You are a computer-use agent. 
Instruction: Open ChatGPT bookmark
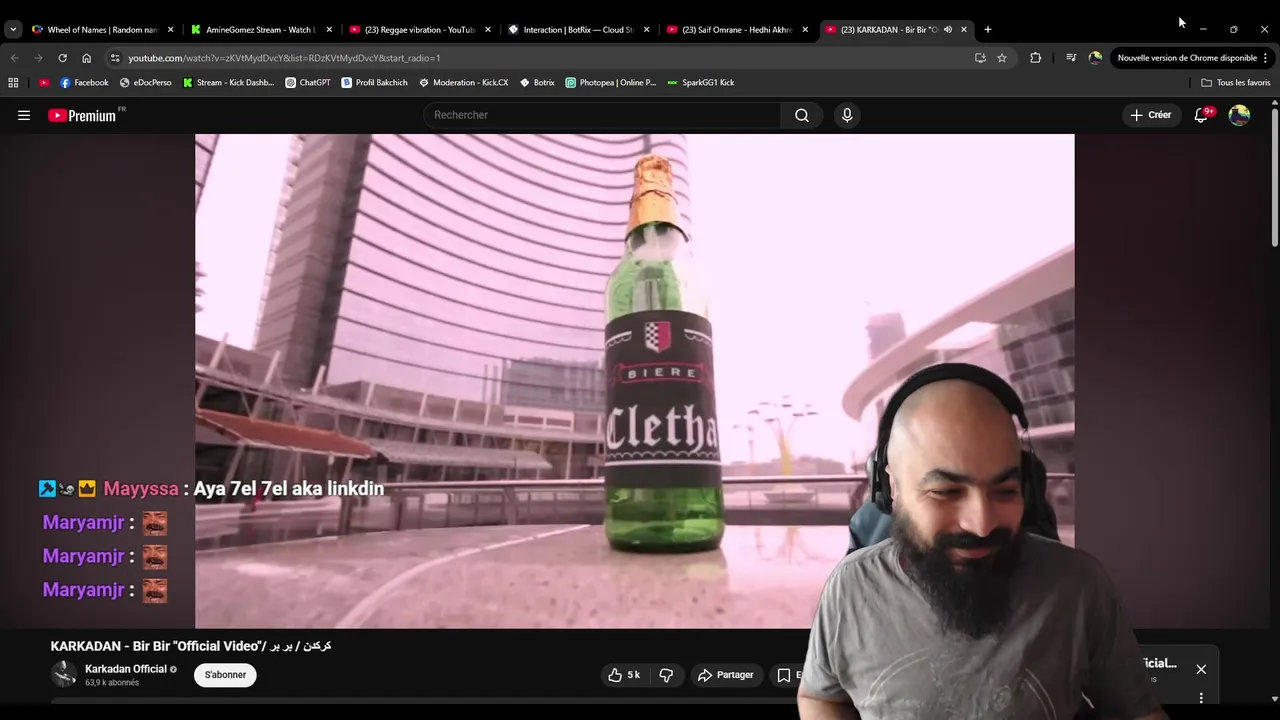pyautogui.click(x=308, y=83)
